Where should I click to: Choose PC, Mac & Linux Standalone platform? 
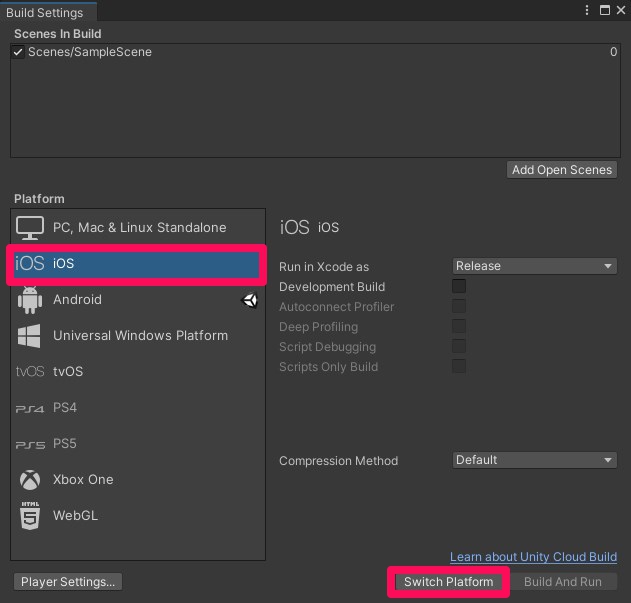(x=138, y=227)
